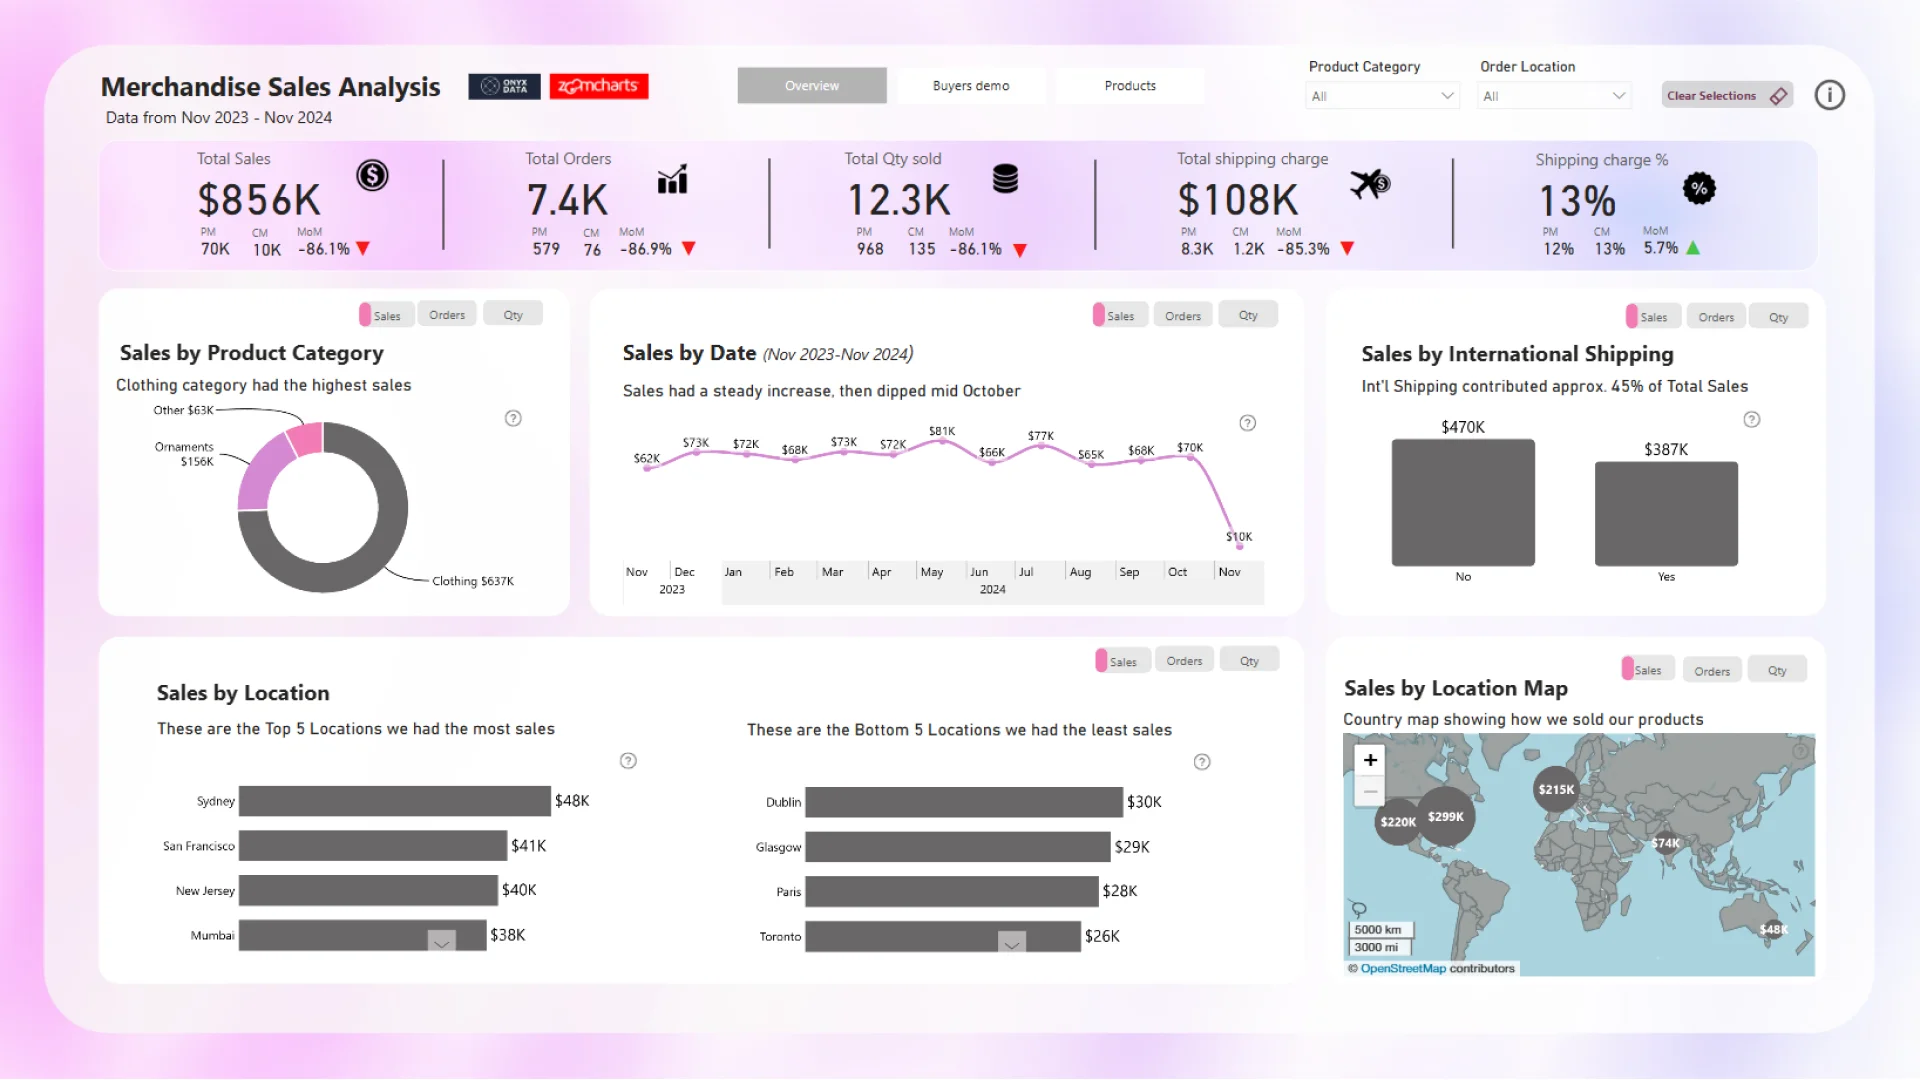
Task: Zoom in on the location map
Action: [x=1370, y=760]
